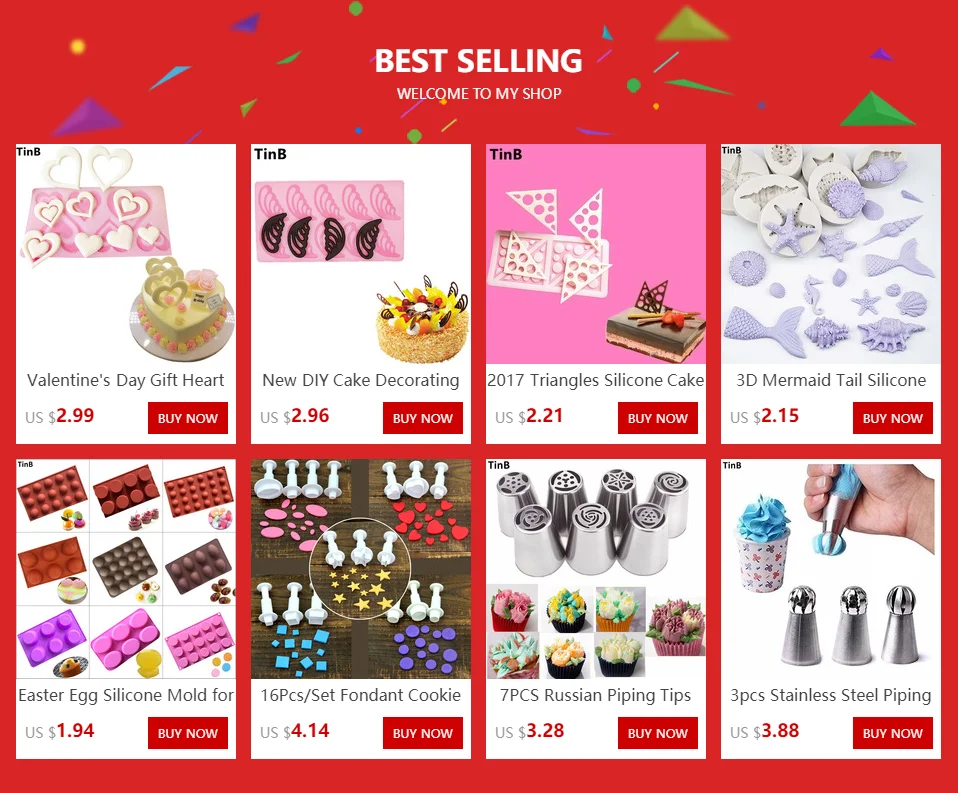The height and width of the screenshot is (793, 958).
Task: Open the Easter egg silicone molds image
Action: (126, 569)
